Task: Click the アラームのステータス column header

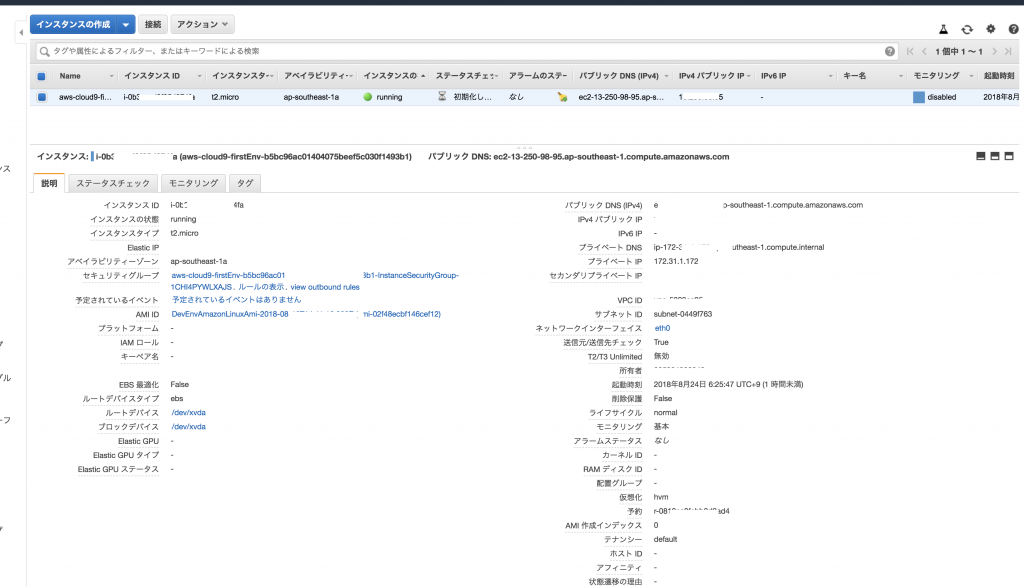Action: pyautogui.click(x=537, y=76)
